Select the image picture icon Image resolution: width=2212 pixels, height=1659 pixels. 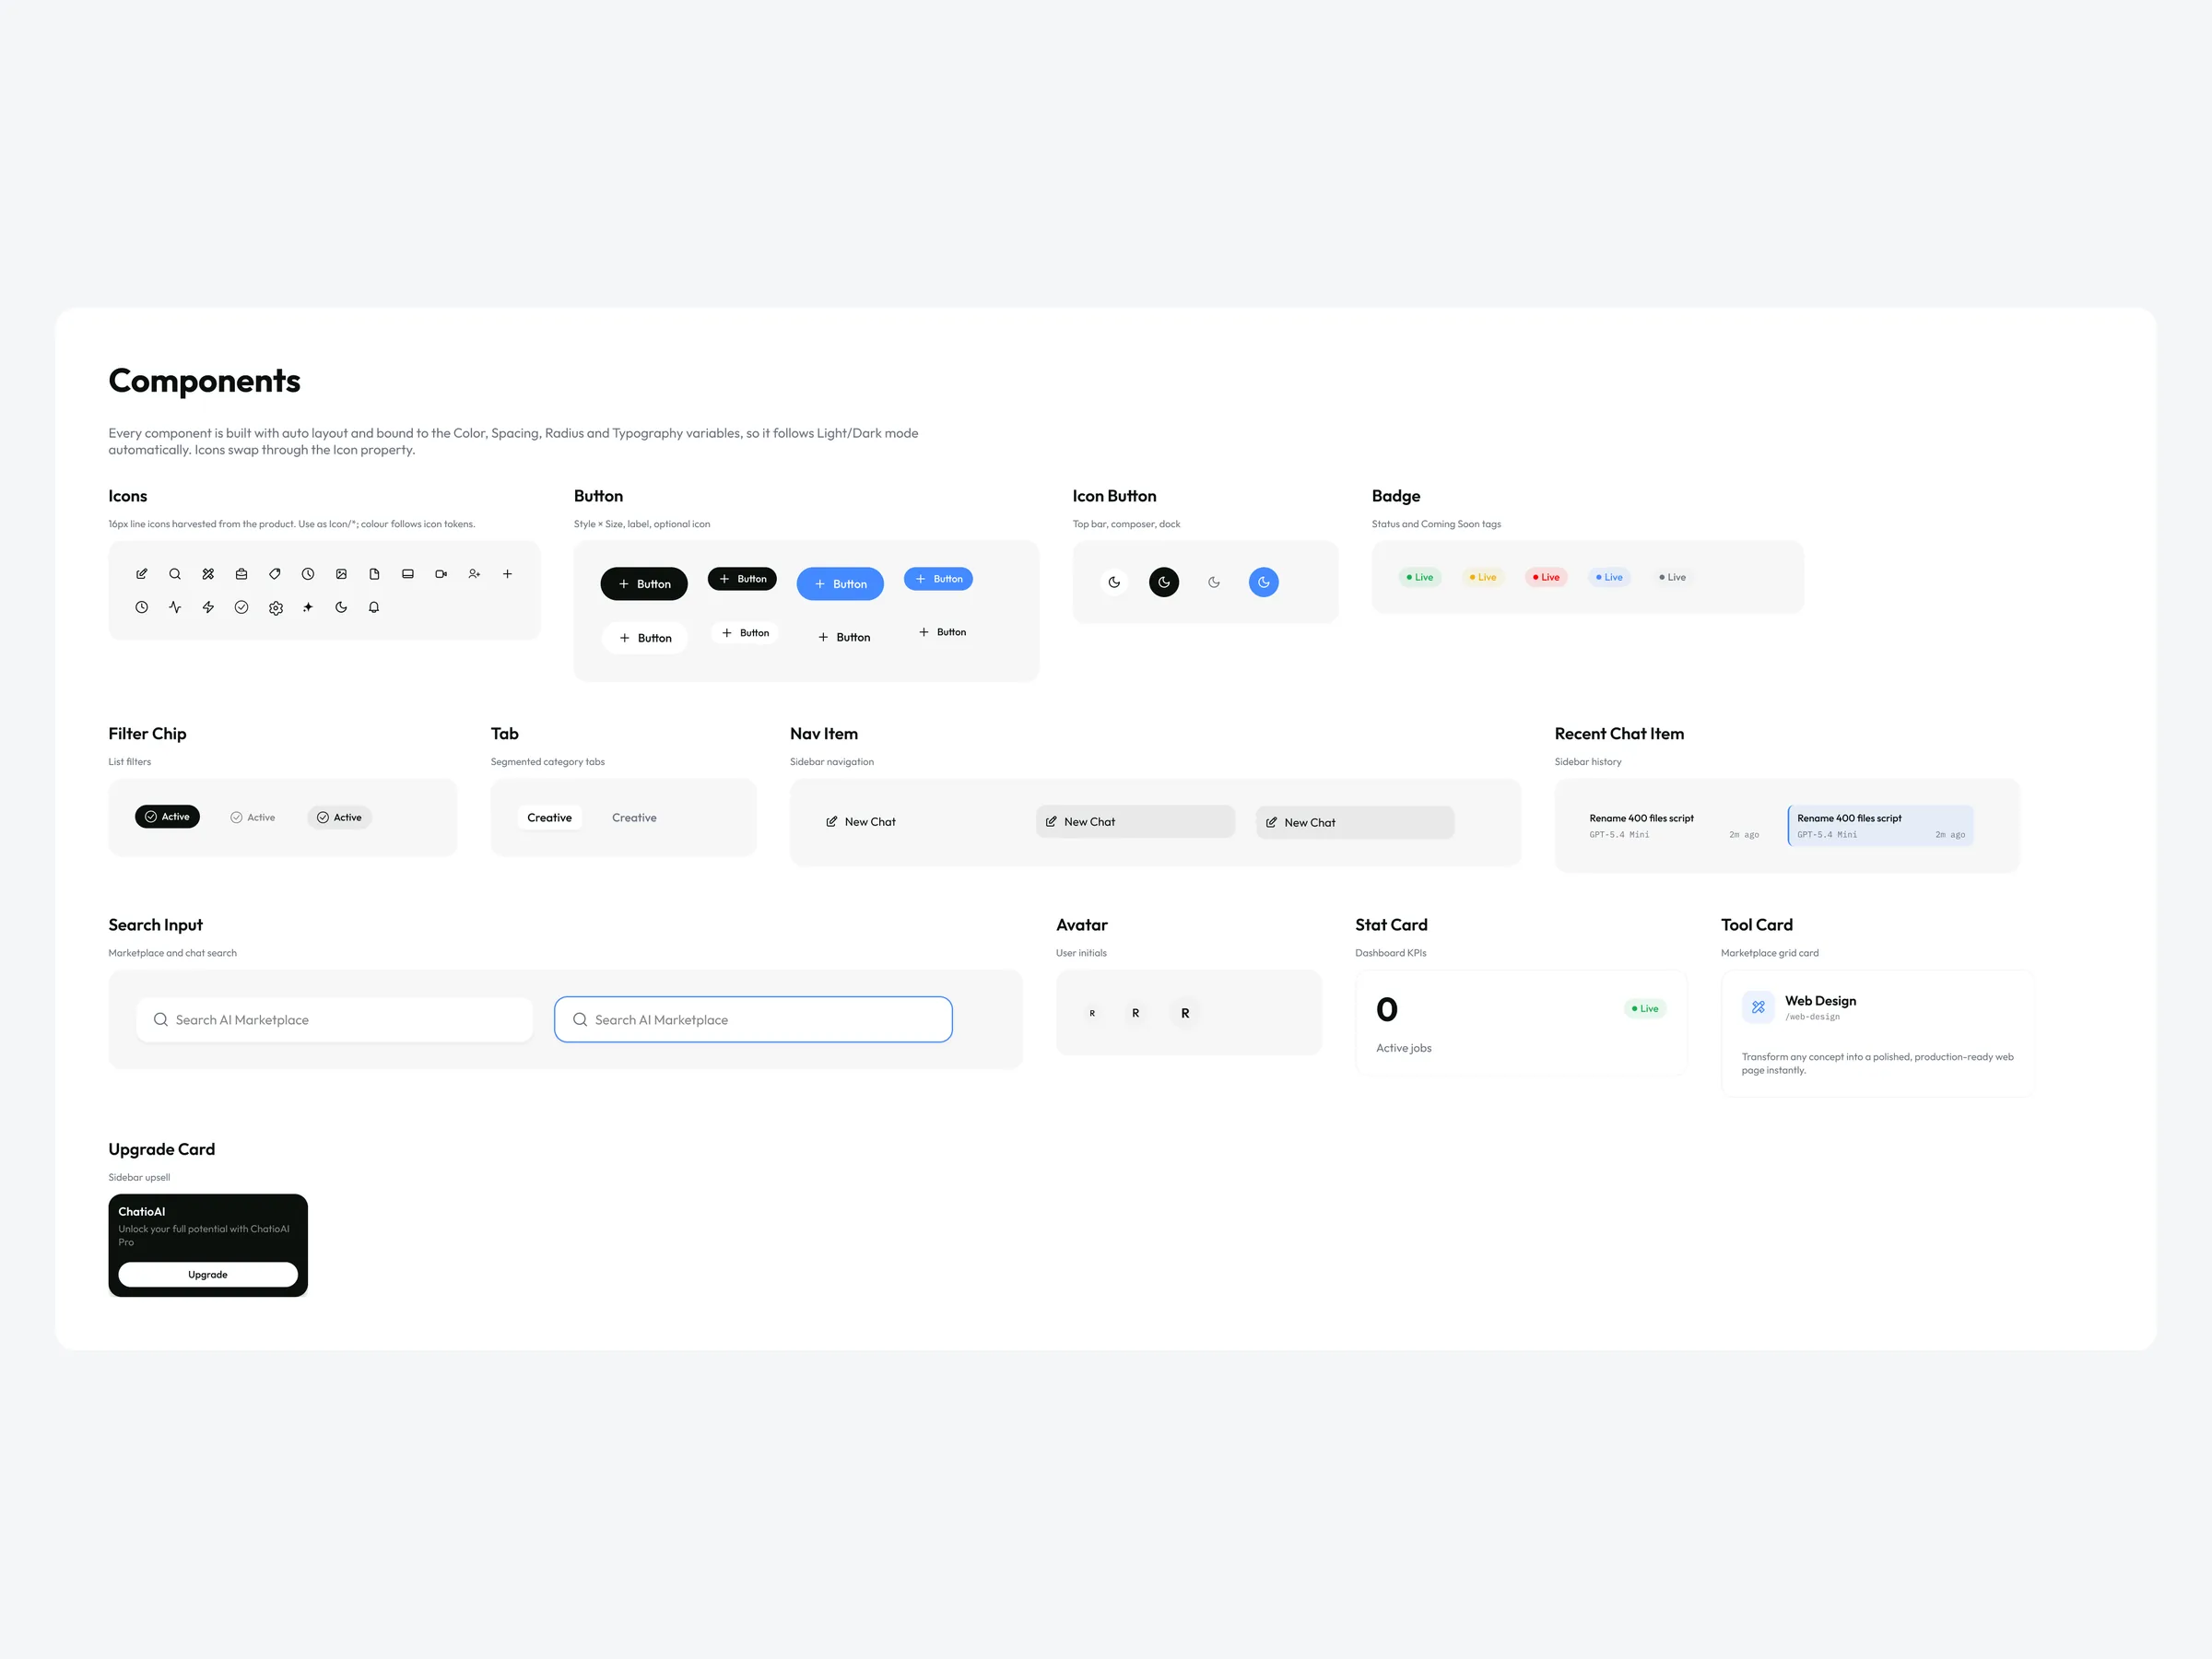(341, 574)
